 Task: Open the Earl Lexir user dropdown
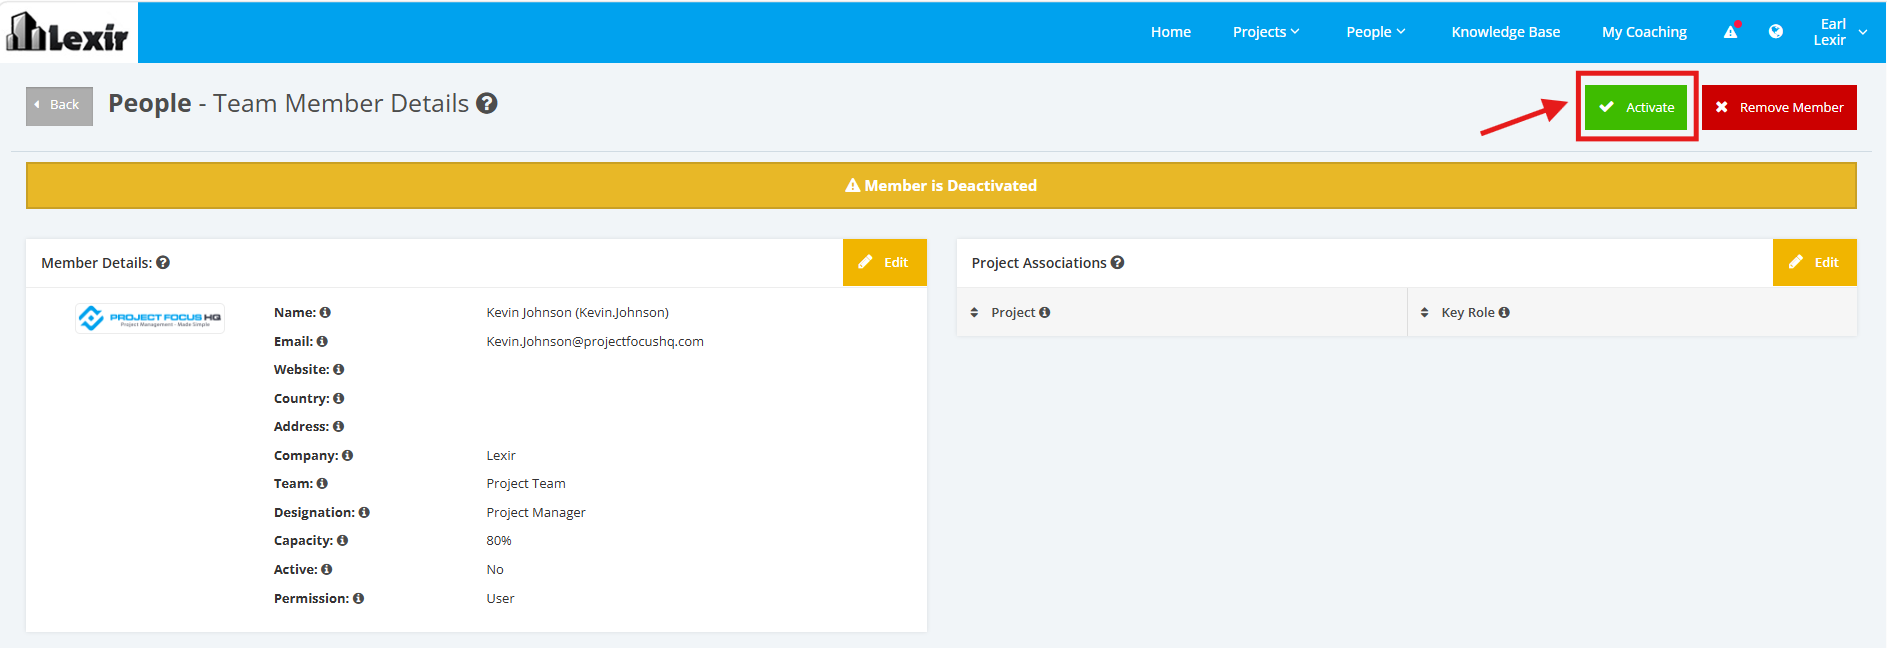(1840, 32)
